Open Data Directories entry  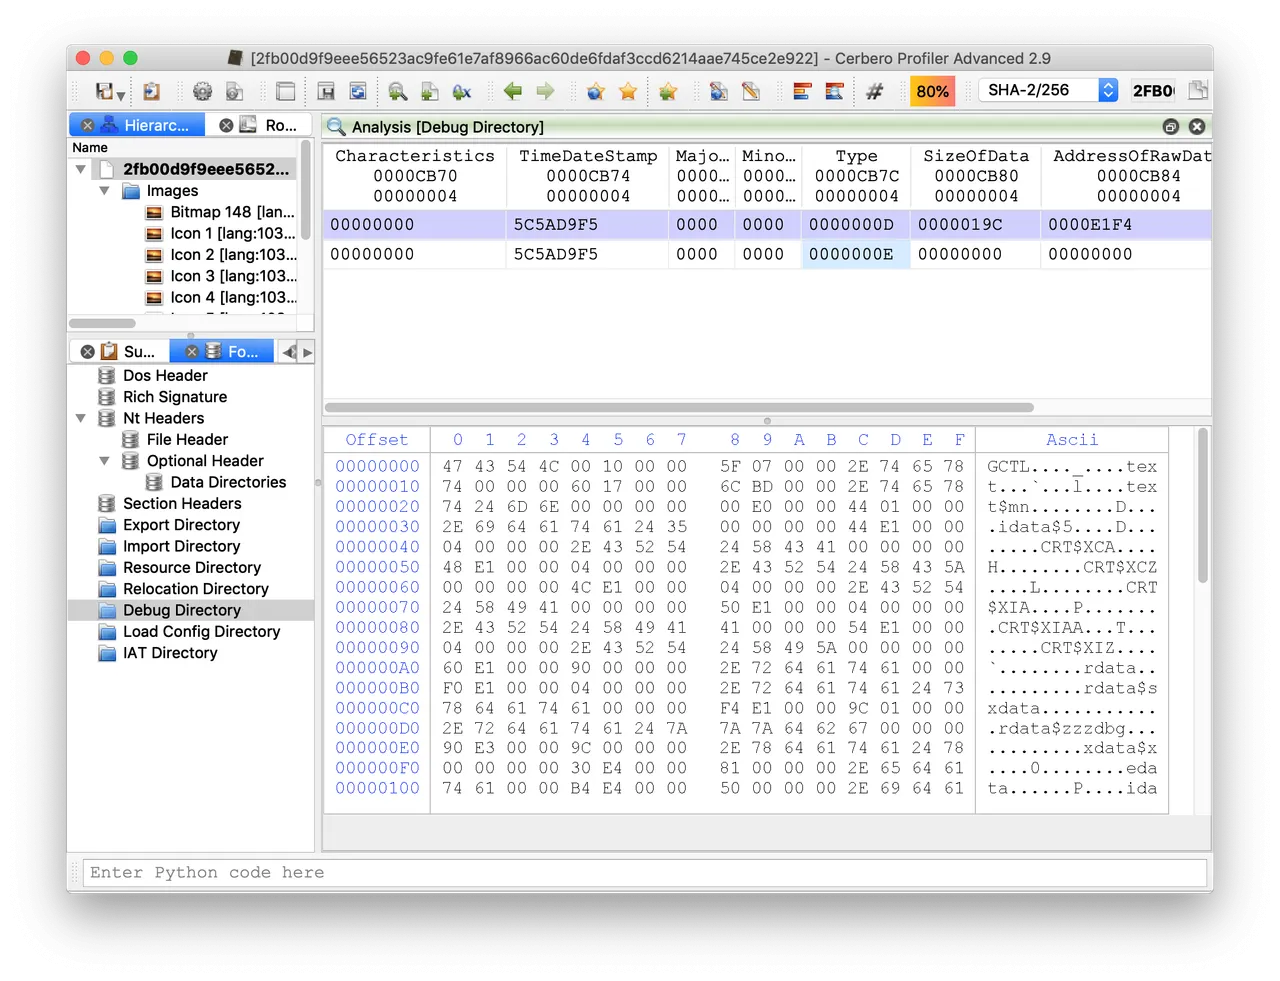(x=228, y=482)
